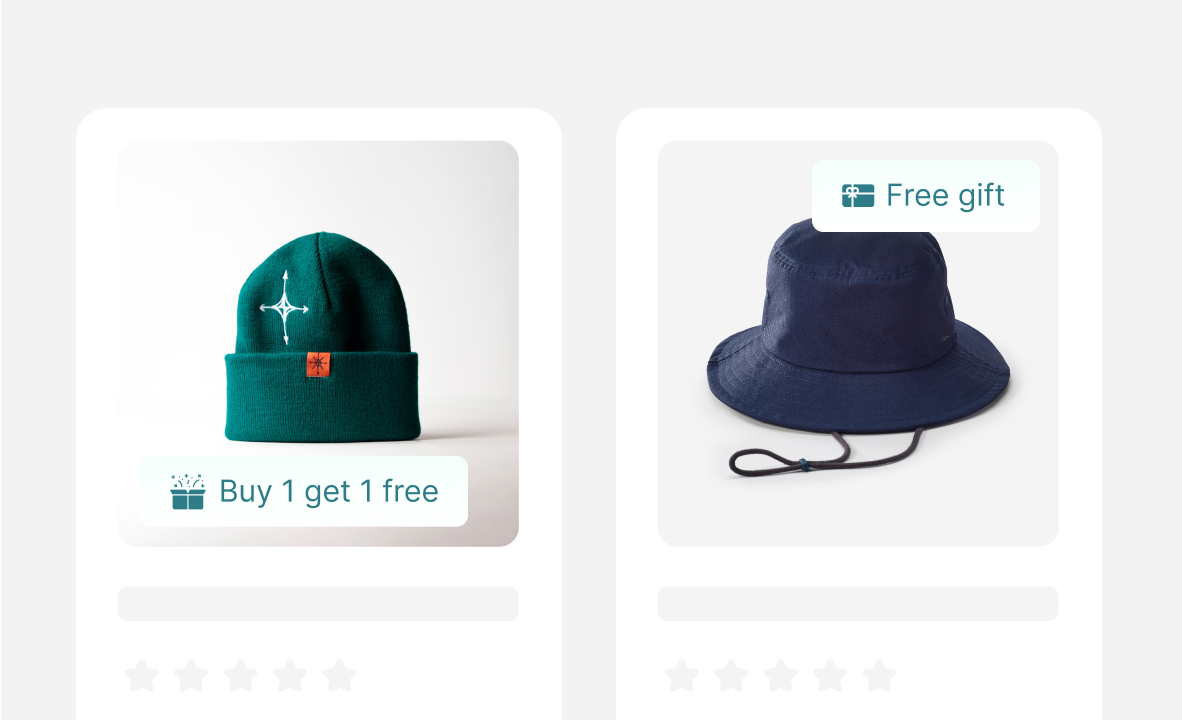Select the second star under the bucket hat
1182x720 pixels.
point(731,676)
